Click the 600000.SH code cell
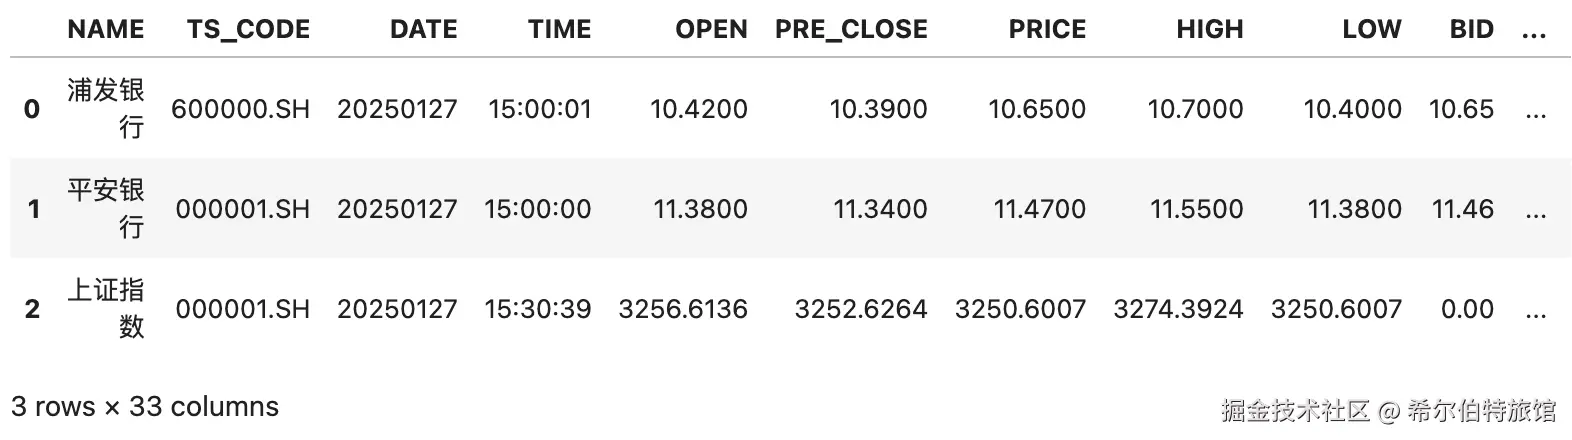Screen dimensions: 1572x440 241,109
